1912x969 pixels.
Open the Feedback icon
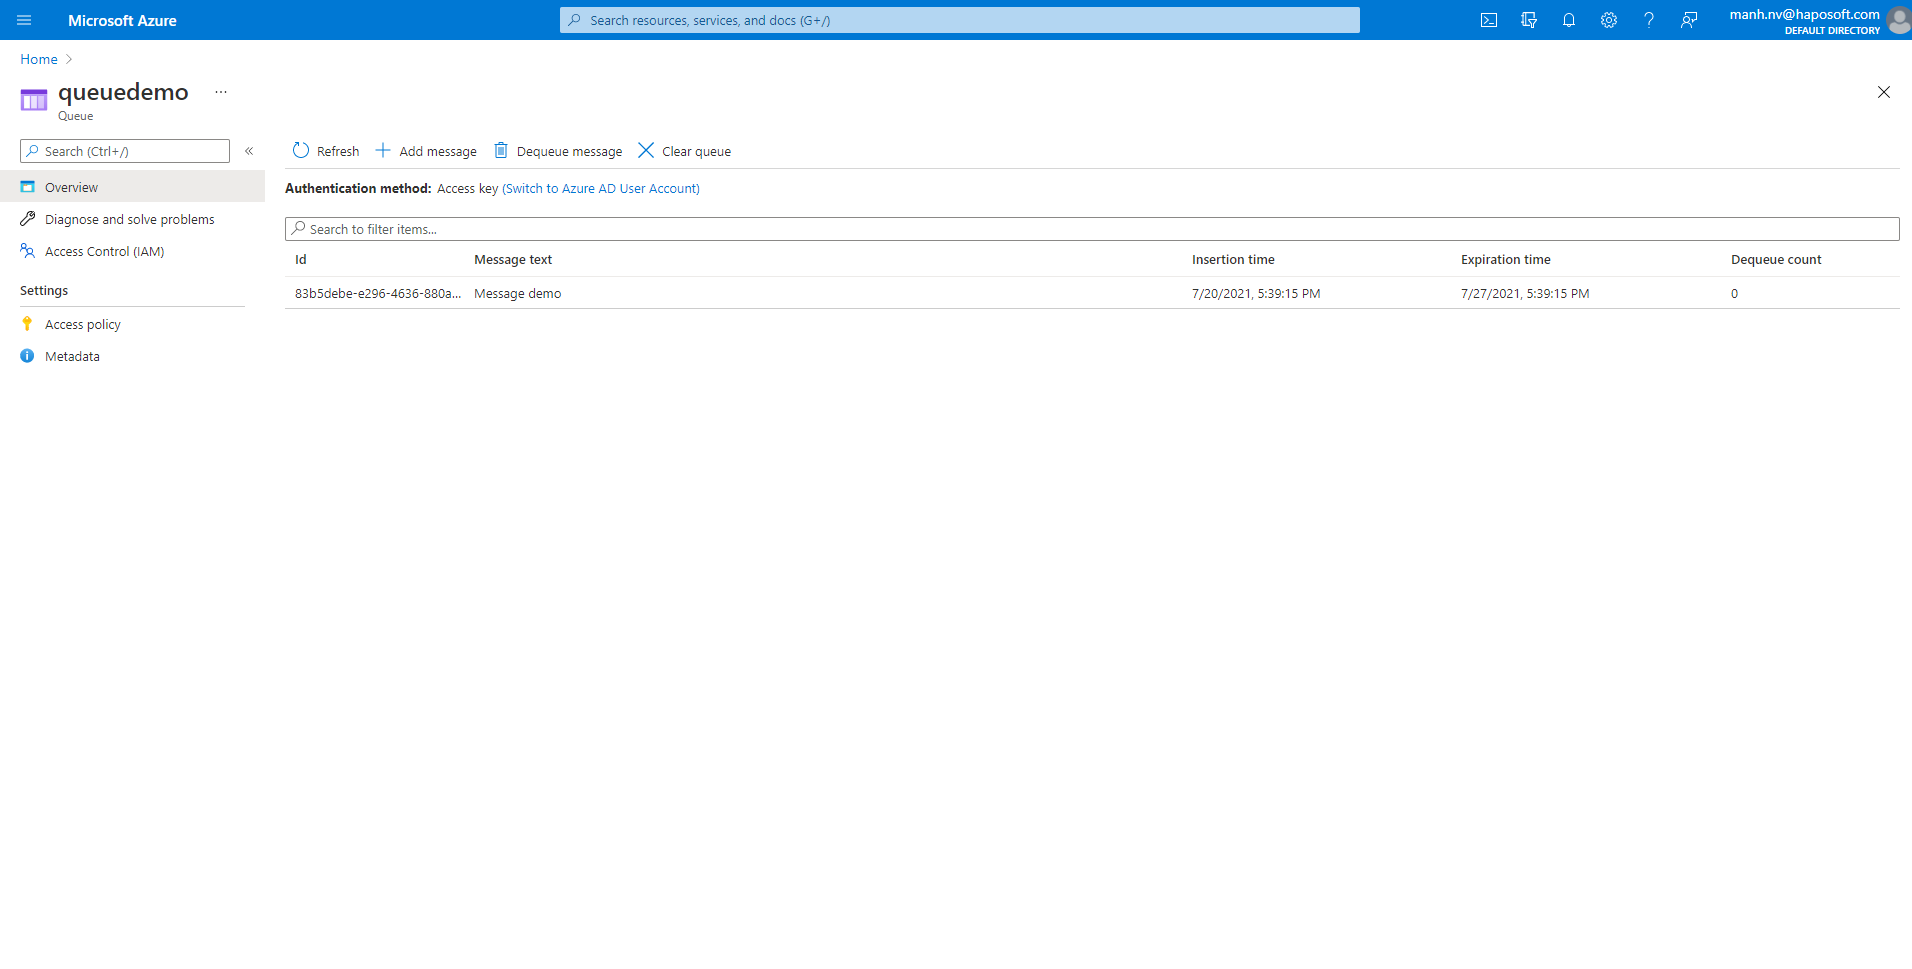tap(1689, 20)
